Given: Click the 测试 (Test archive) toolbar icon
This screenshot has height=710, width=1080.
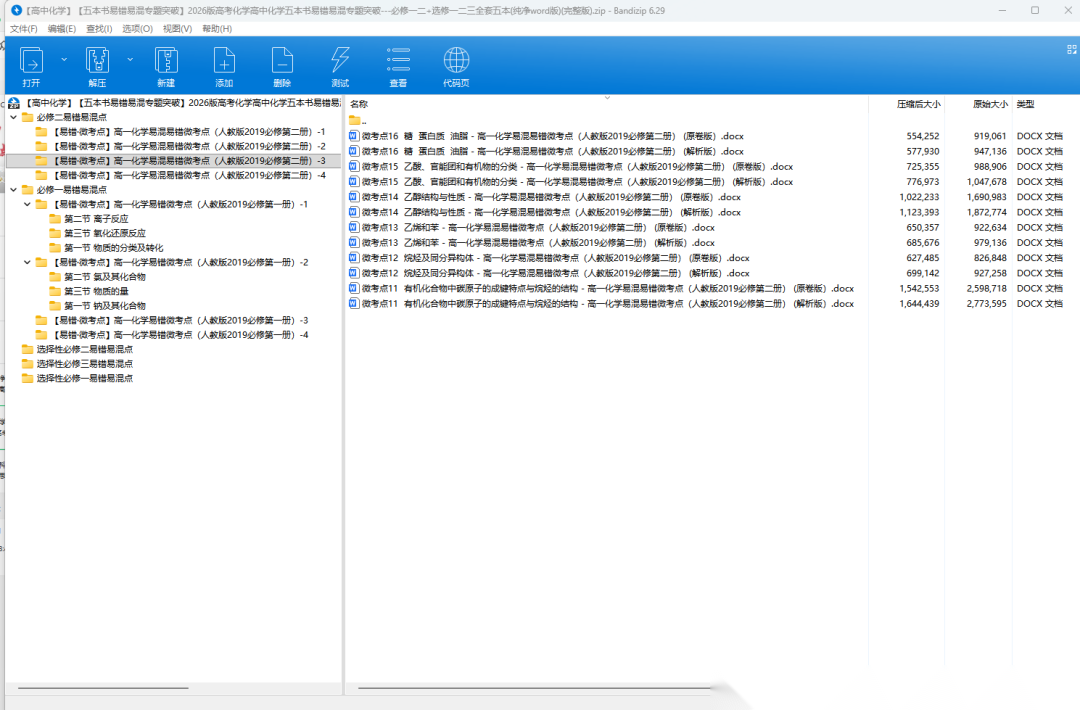Looking at the screenshot, I should (x=340, y=61).
